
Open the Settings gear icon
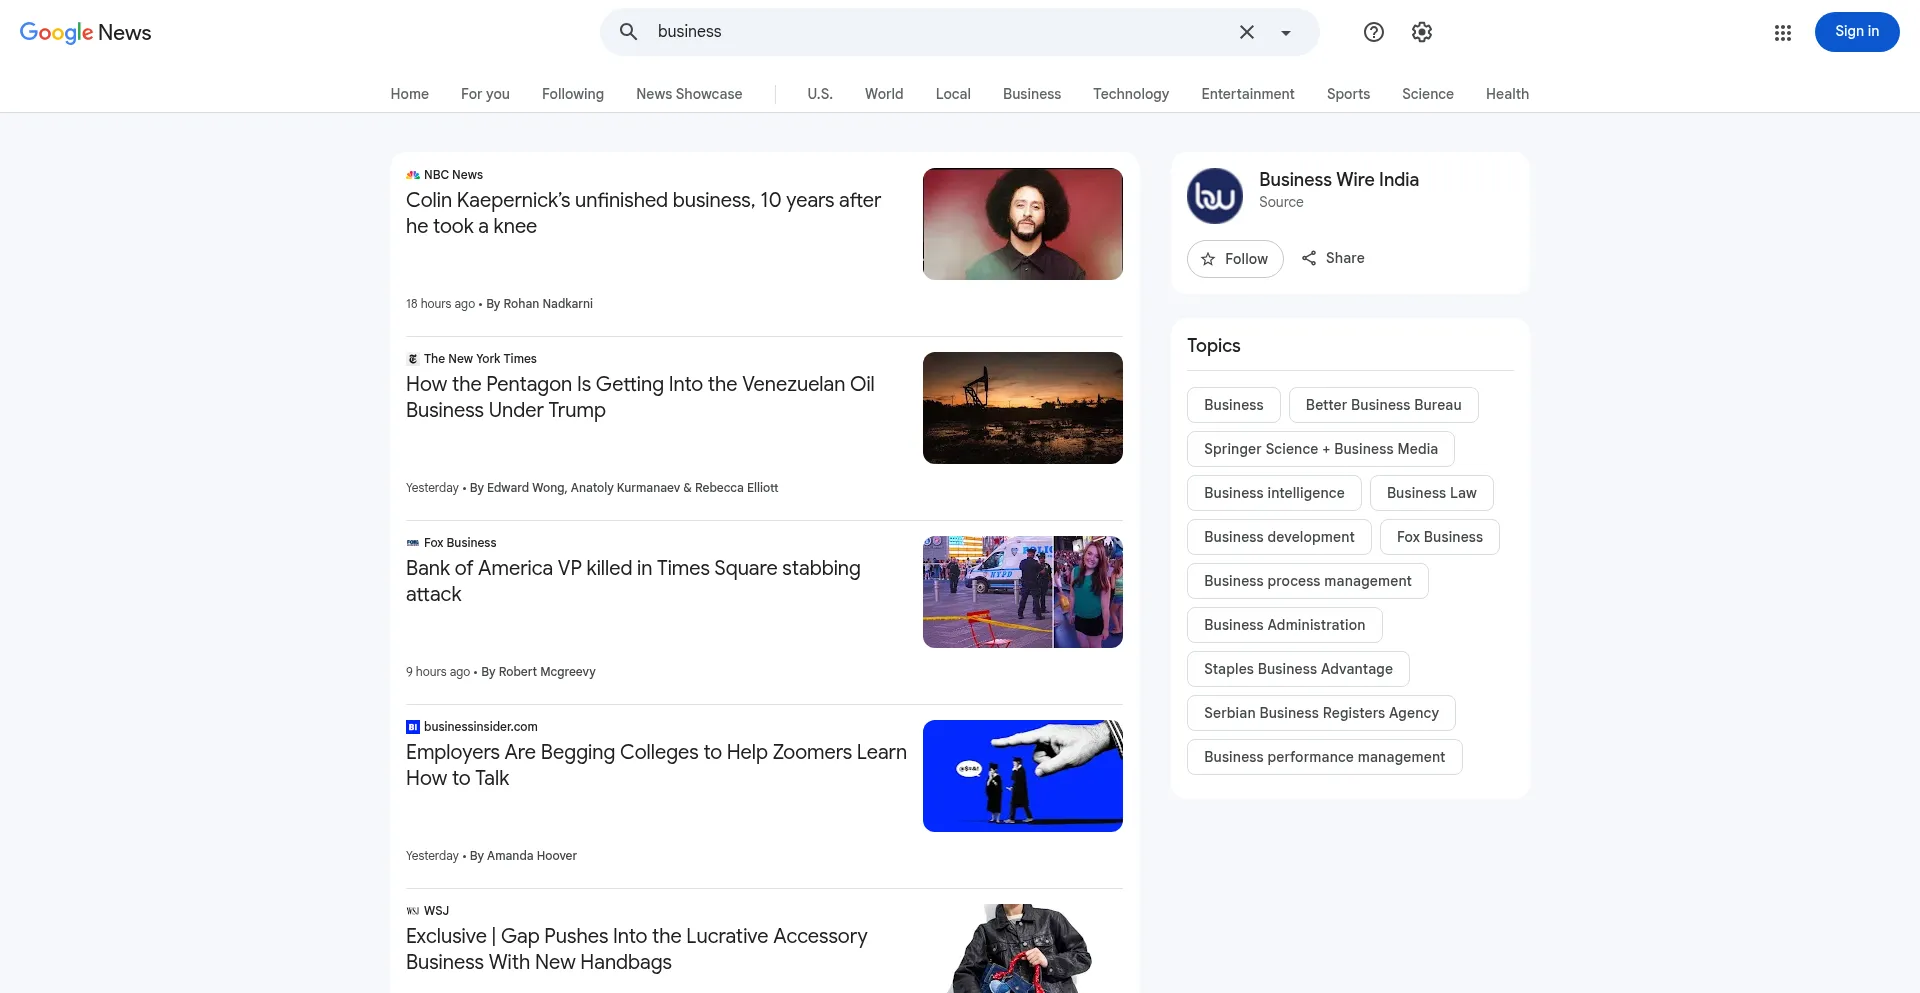click(x=1422, y=32)
